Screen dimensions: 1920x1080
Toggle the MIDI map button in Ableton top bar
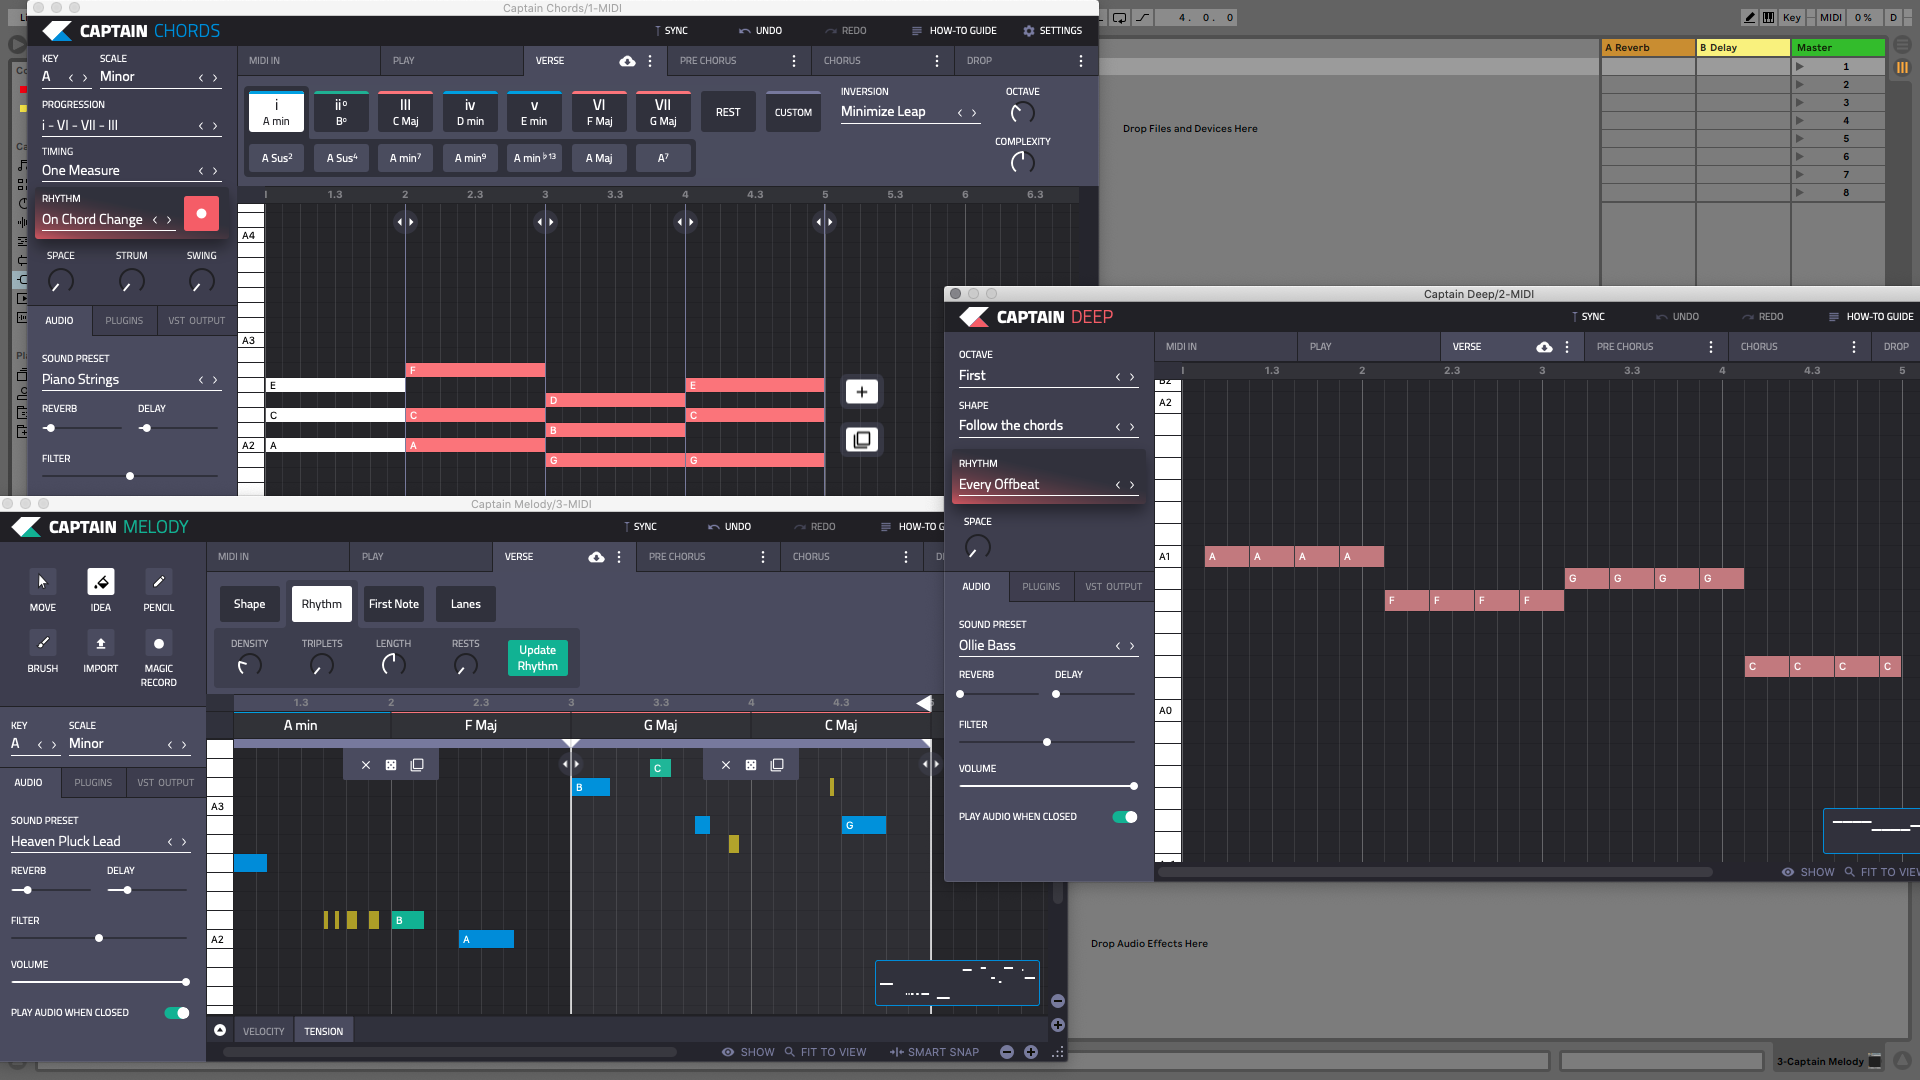tap(1831, 17)
